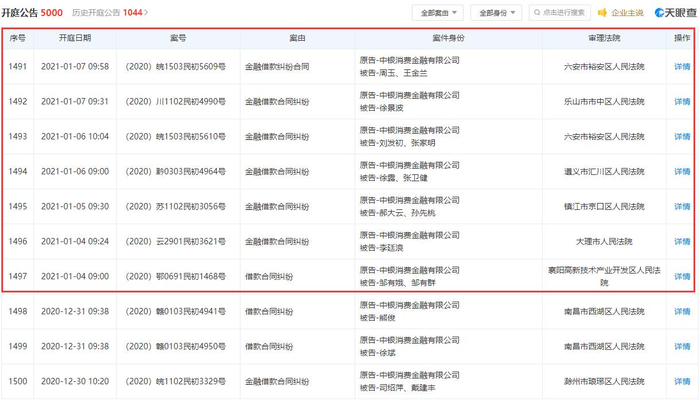The width and height of the screenshot is (700, 402).
Task: Click the search input field
Action: [x=559, y=13]
